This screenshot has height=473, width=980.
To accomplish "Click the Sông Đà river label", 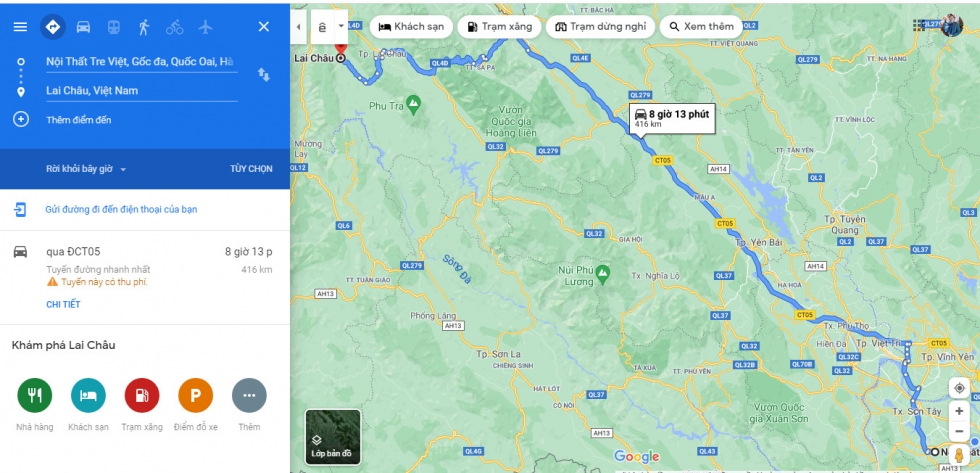I will tap(458, 269).
